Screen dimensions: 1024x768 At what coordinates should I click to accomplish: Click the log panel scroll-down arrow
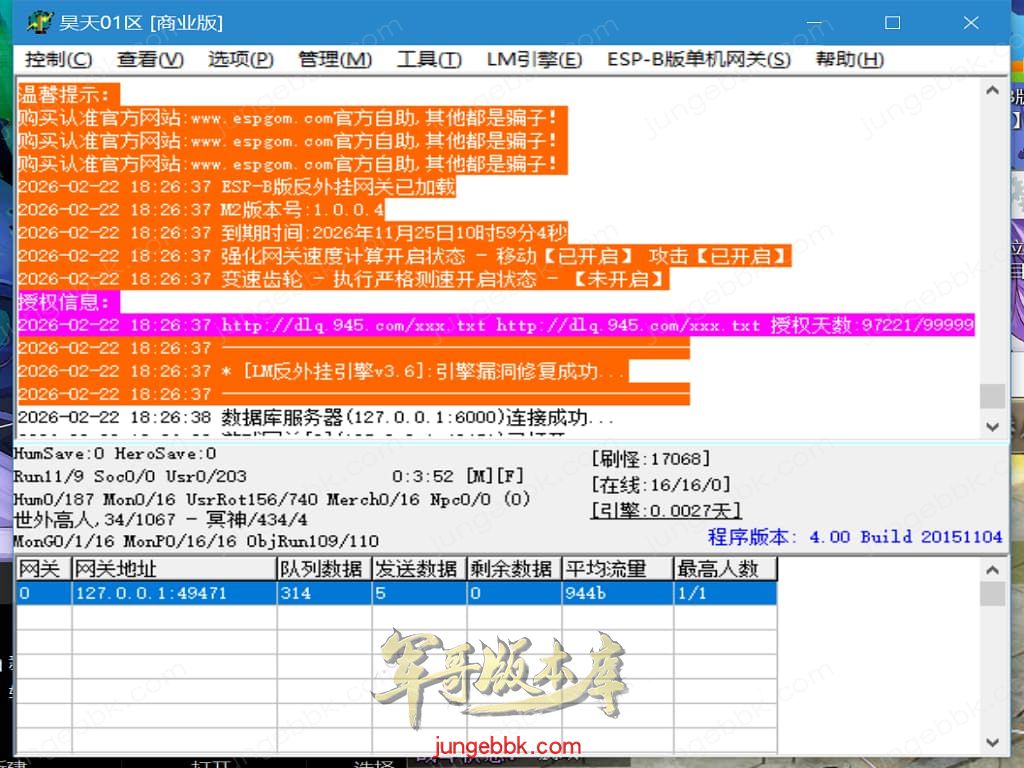992,427
